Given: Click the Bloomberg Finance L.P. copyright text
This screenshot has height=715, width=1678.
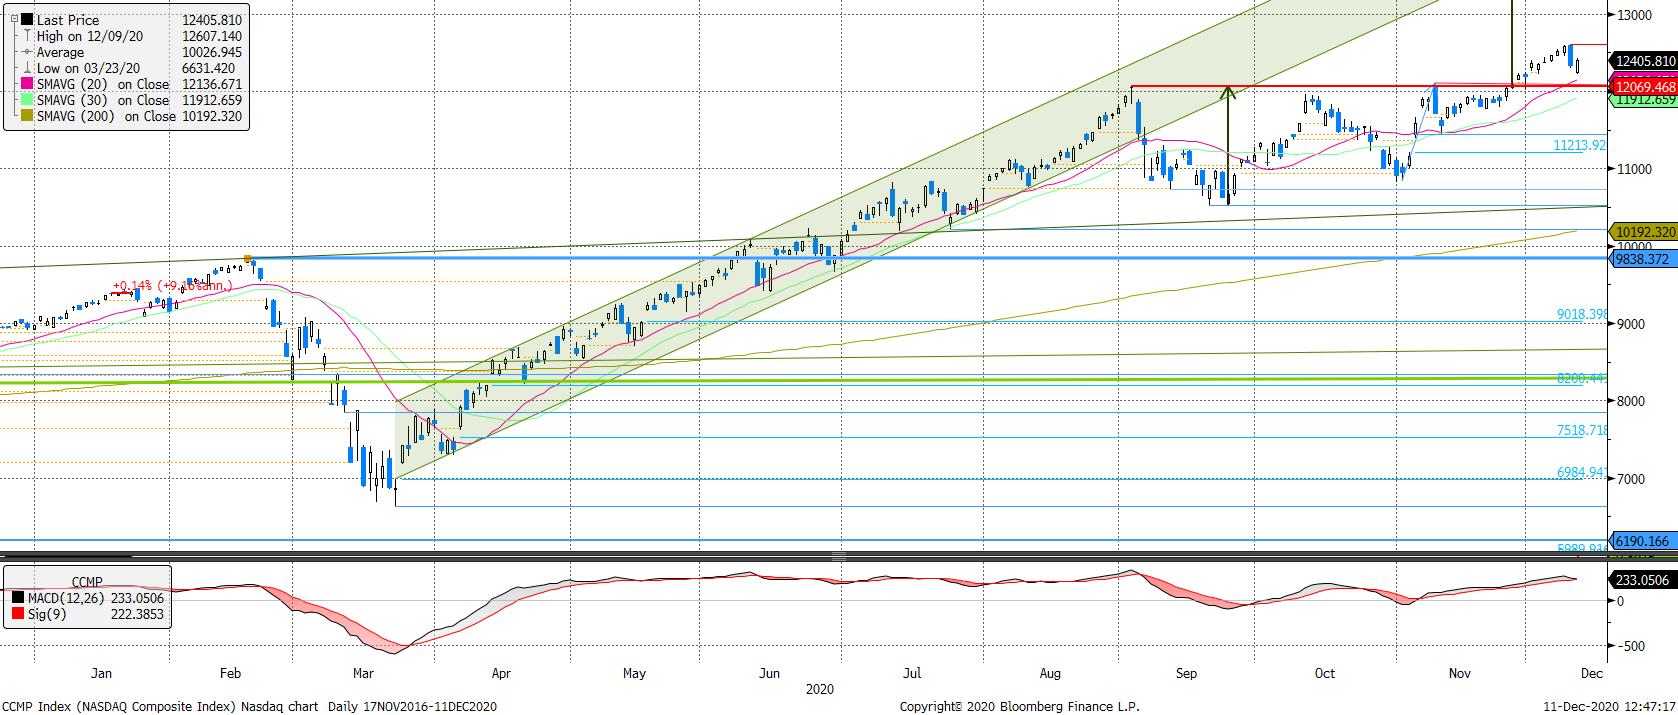Looking at the screenshot, I should click(x=1019, y=706).
